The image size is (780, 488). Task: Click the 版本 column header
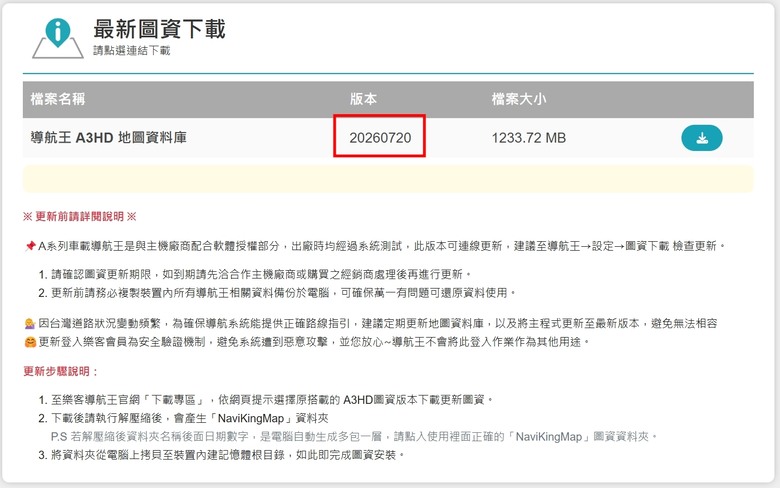tap(363, 99)
